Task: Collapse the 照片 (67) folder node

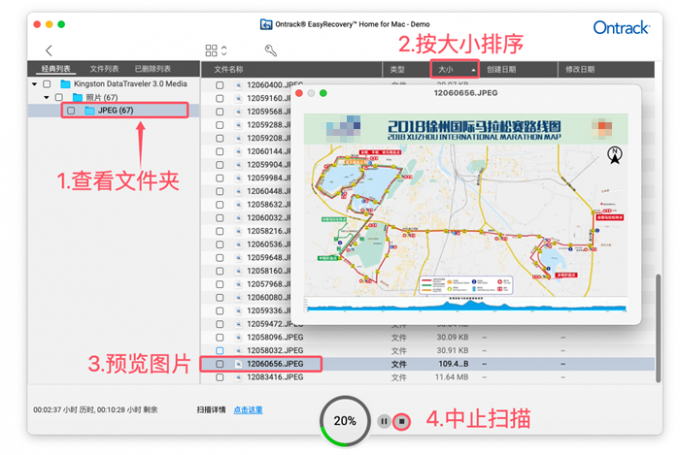Action: tap(46, 97)
